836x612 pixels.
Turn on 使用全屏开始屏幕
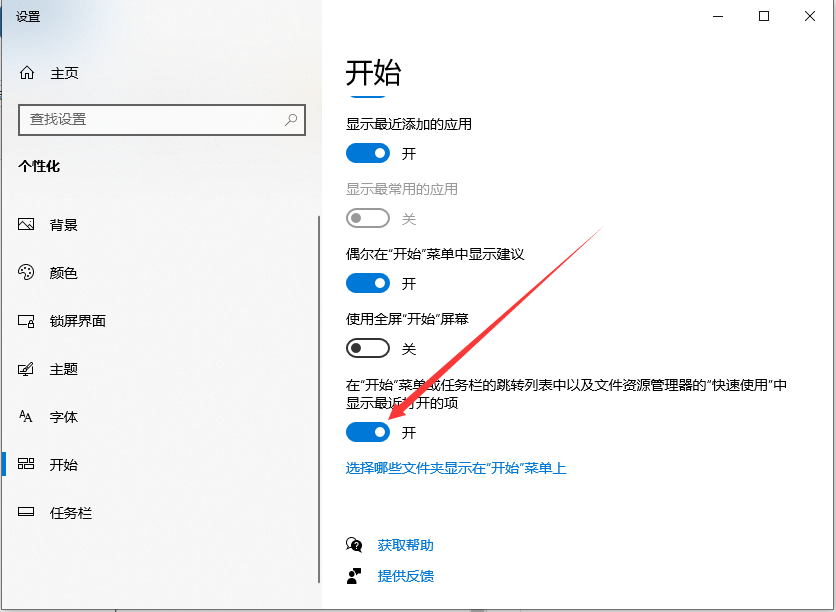[367, 348]
